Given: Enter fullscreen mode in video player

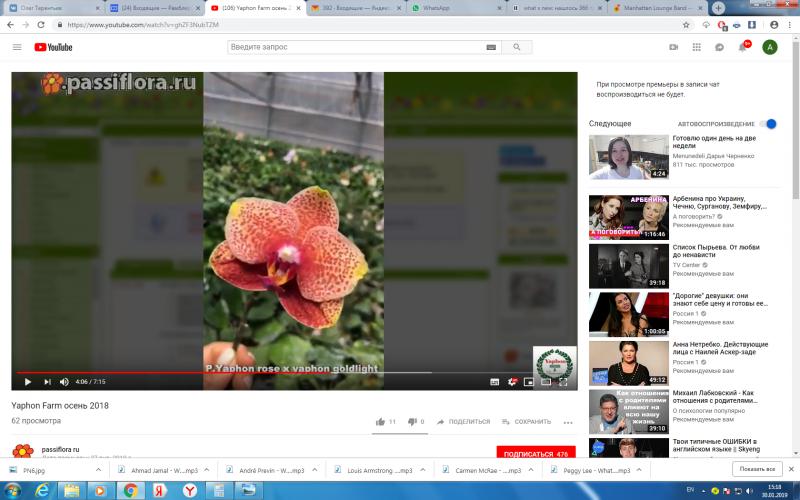Looking at the screenshot, I should (x=563, y=381).
